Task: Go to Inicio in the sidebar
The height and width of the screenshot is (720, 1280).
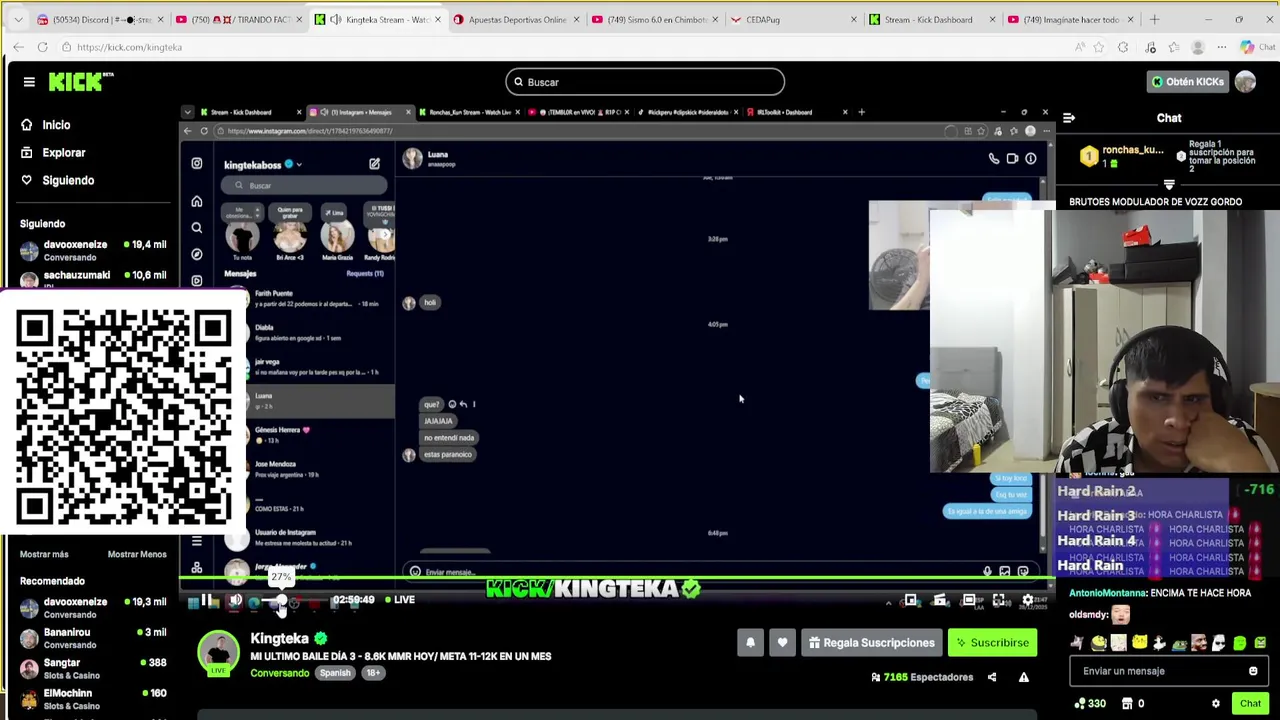Action: pos(46,125)
